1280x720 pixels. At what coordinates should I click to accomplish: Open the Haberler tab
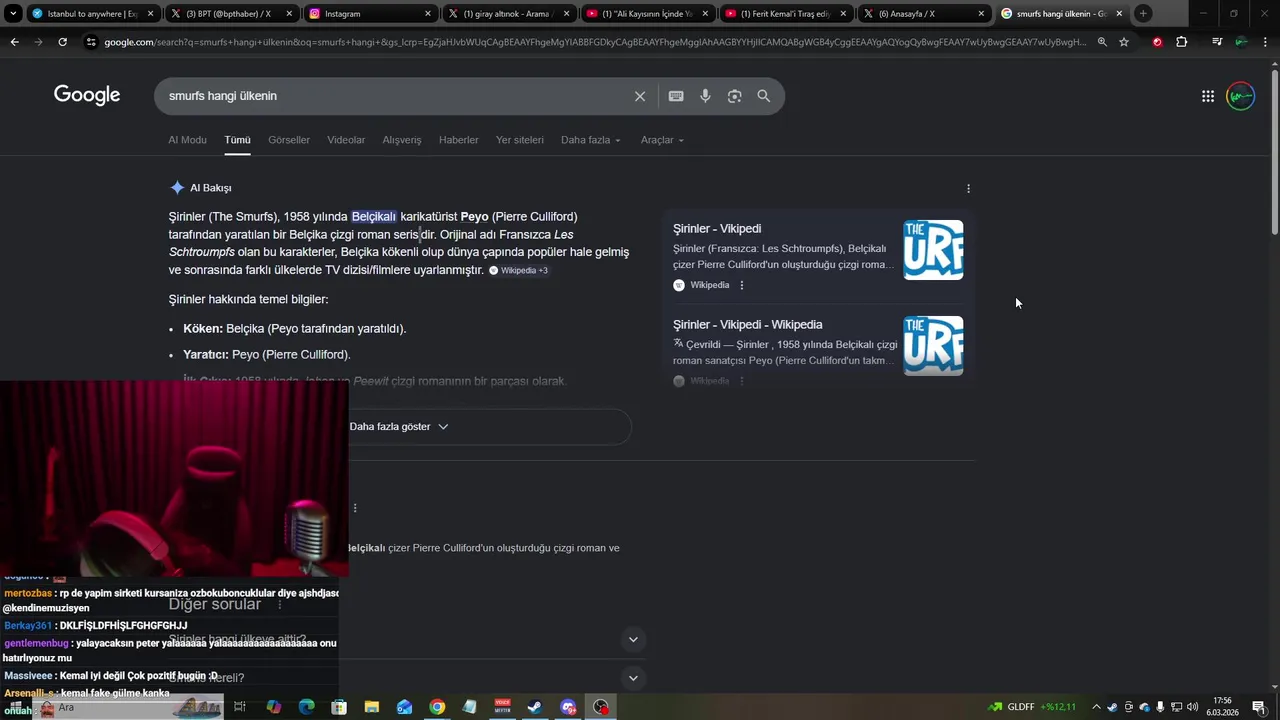[459, 140]
